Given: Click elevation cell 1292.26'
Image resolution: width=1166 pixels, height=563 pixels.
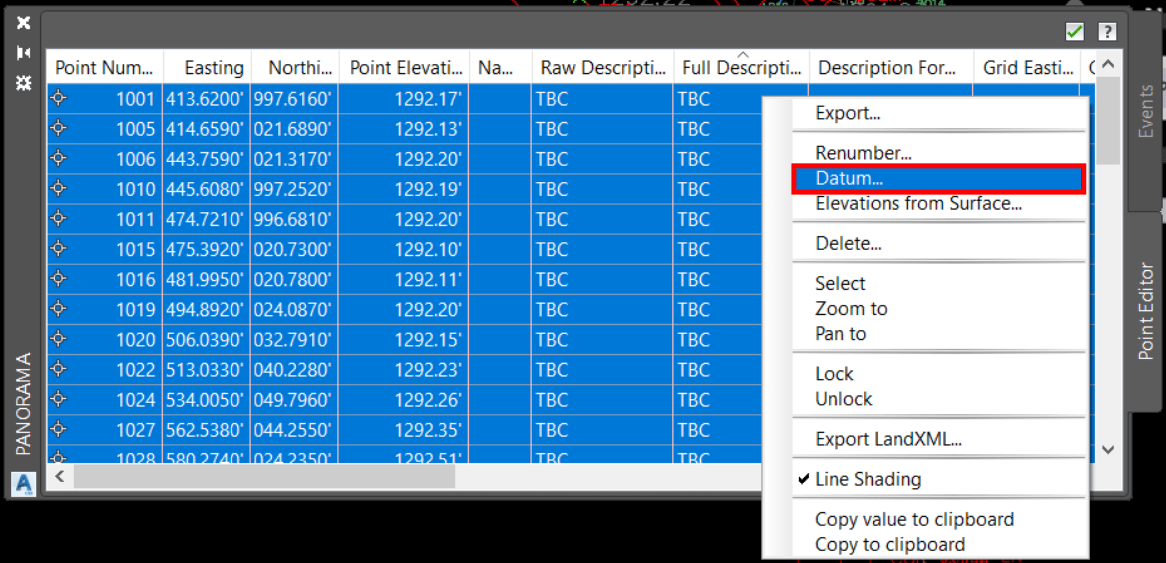Looking at the screenshot, I should [405, 399].
